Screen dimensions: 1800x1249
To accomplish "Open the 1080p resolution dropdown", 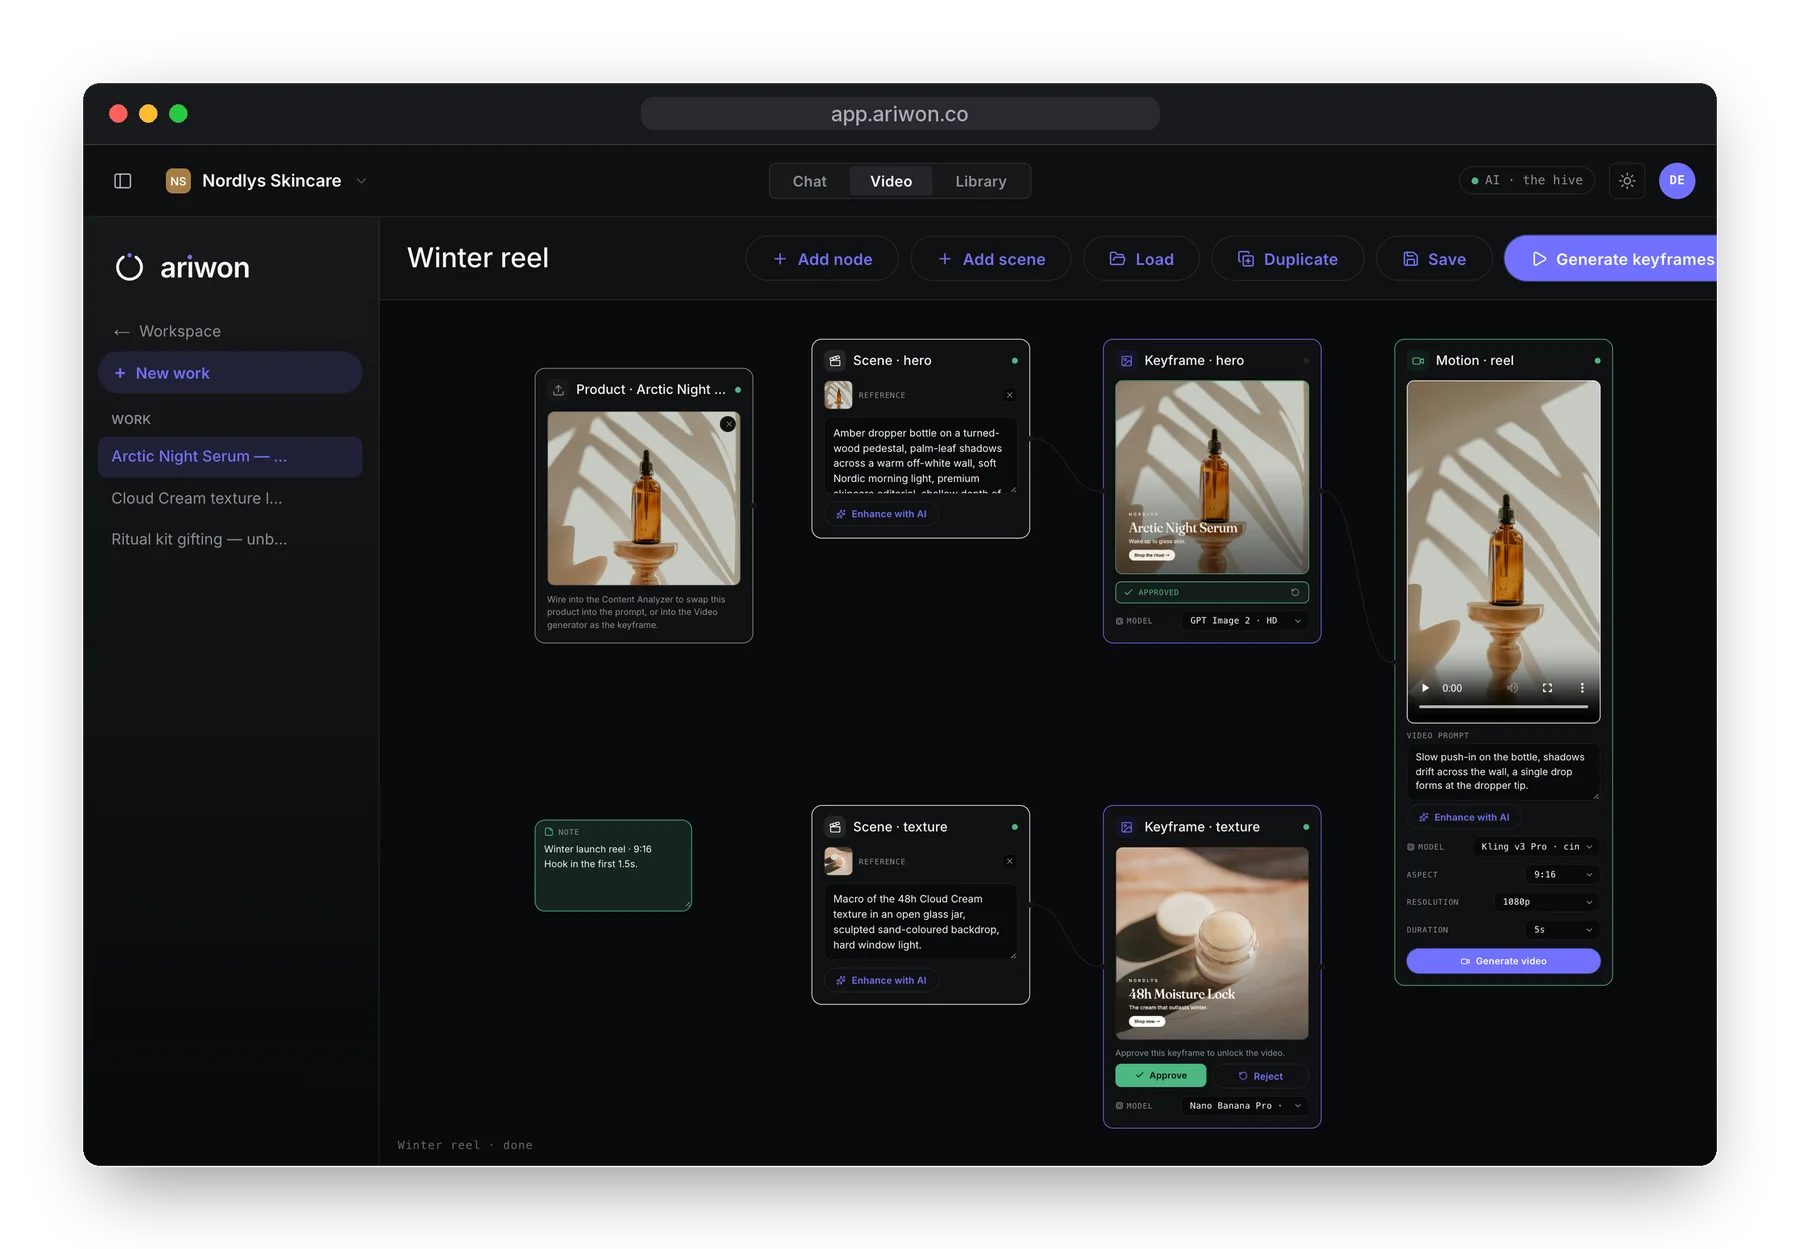I will click(1547, 902).
